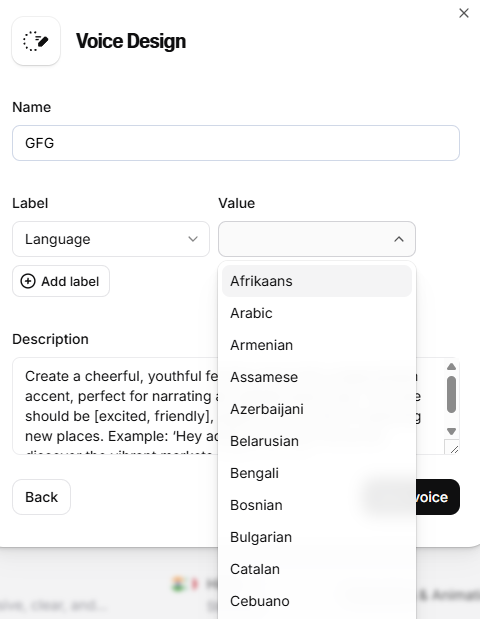Viewport: 480px width, 619px height.
Task: Open the Language label dropdown
Action: click(x=111, y=239)
